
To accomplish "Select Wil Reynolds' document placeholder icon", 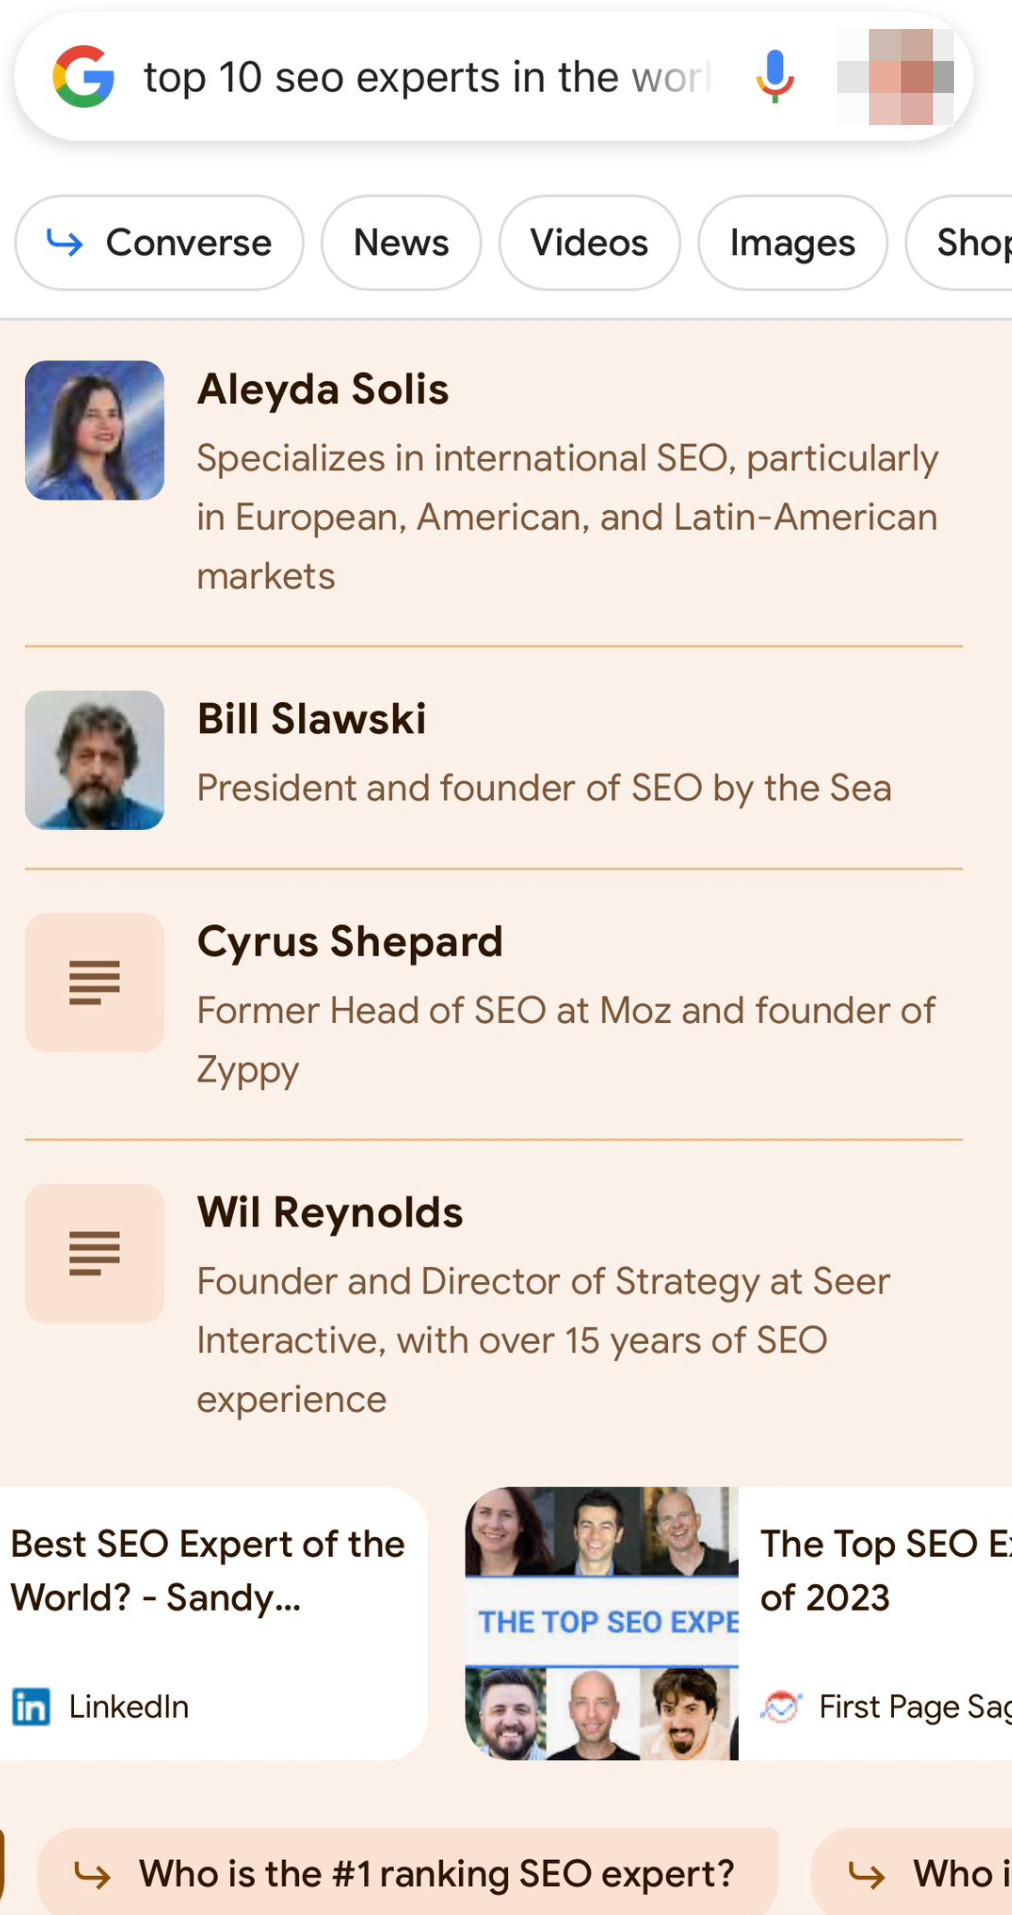I will click(94, 1254).
